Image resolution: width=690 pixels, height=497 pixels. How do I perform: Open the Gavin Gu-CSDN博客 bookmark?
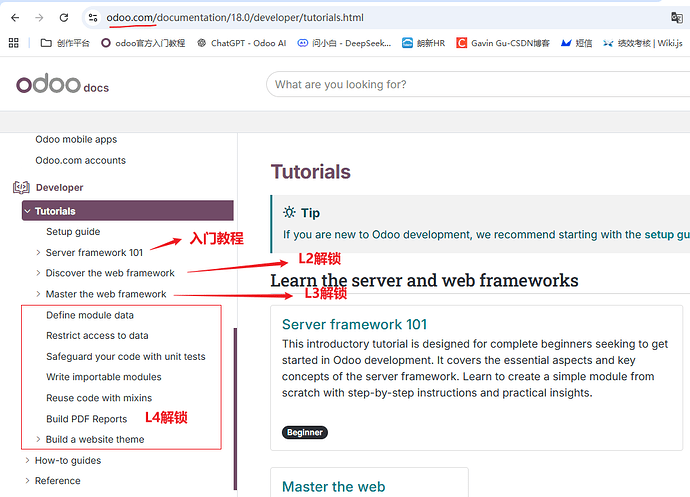[503, 43]
